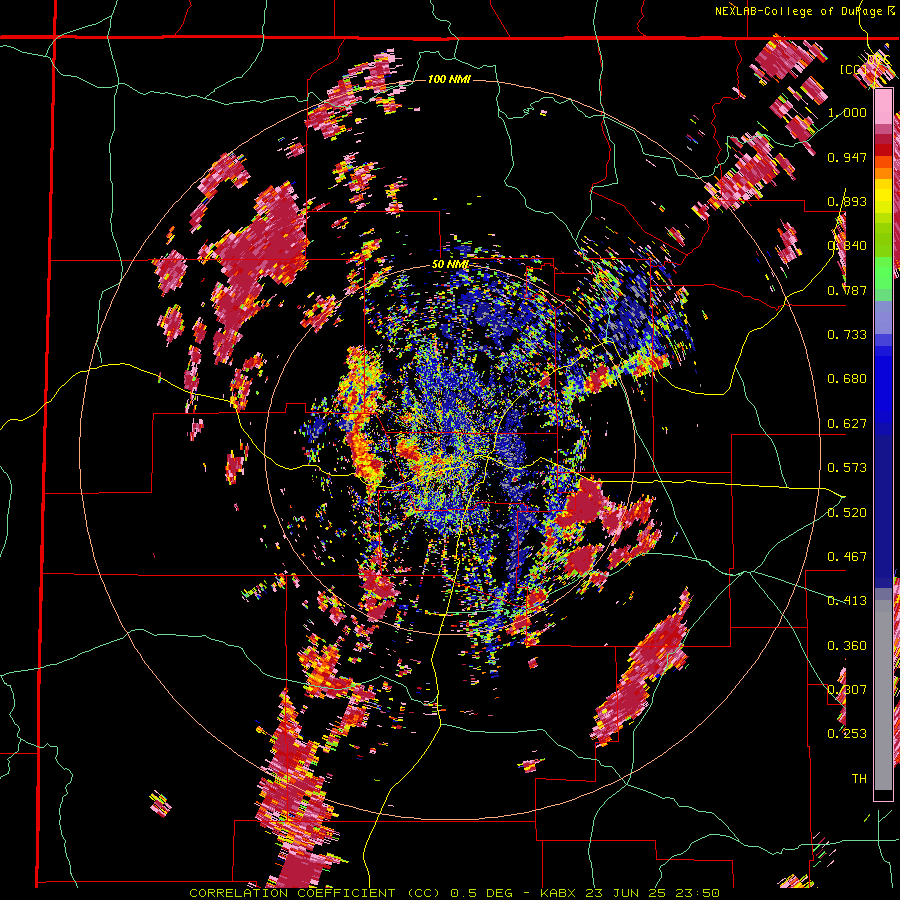This screenshot has width=900, height=900.
Task: Click the 0.573 scale value
Action: coord(847,468)
